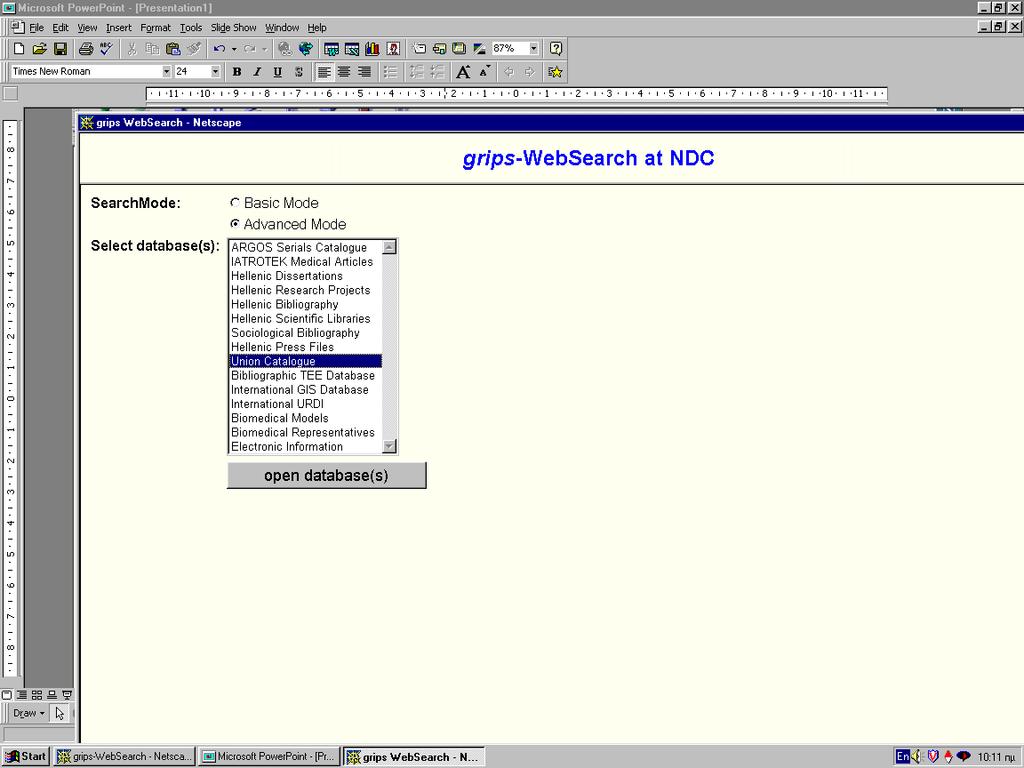The width and height of the screenshot is (1024, 768).
Task: Select the Advanced Mode radio button
Action: point(235,224)
